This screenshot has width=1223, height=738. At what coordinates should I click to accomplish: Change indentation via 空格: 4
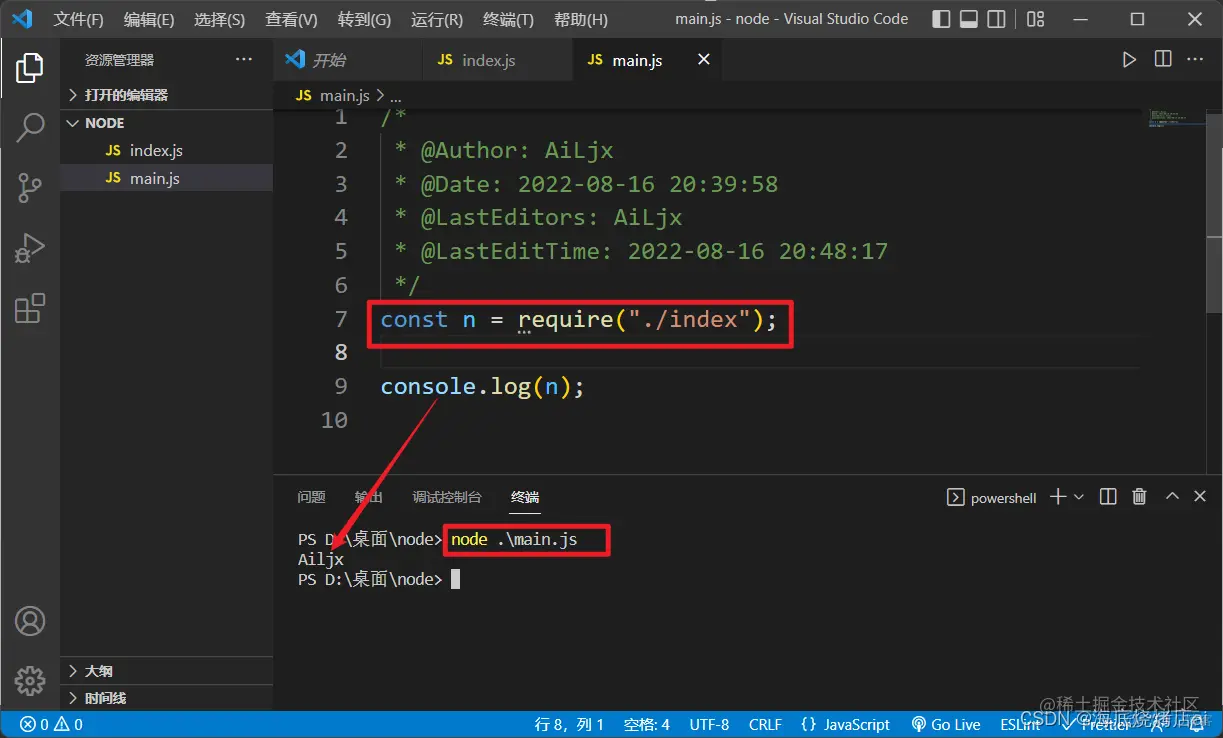pyautogui.click(x=646, y=725)
